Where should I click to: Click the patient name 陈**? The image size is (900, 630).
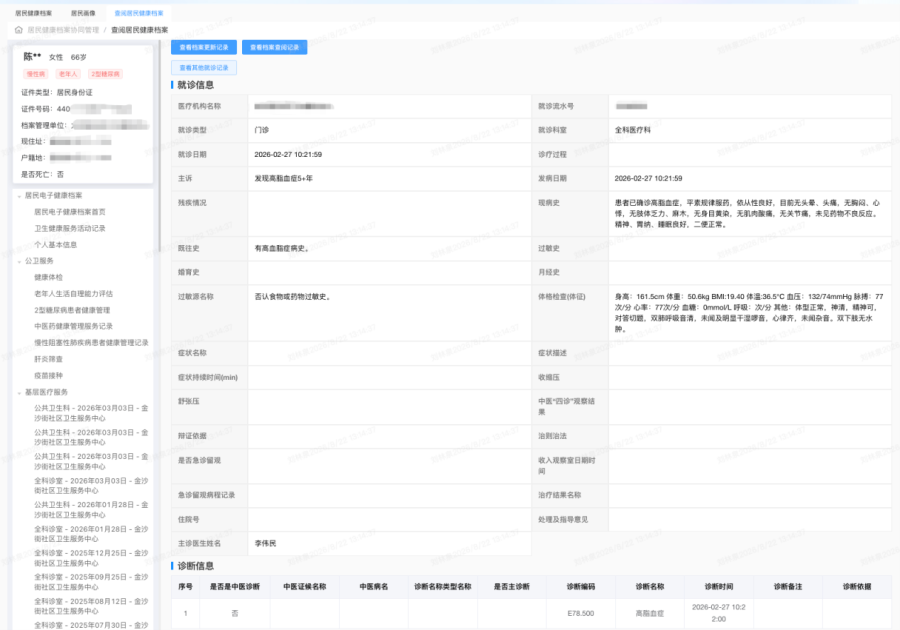(x=32, y=56)
